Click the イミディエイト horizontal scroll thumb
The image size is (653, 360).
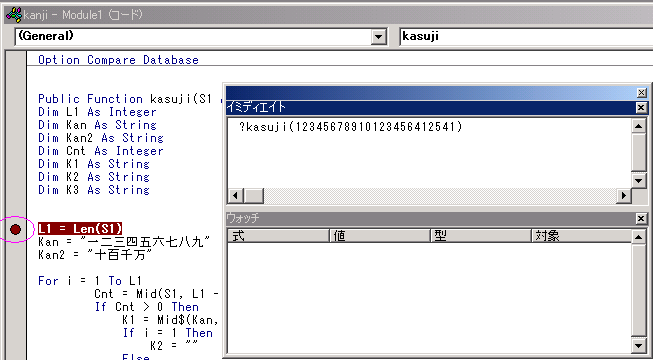(x=253, y=195)
